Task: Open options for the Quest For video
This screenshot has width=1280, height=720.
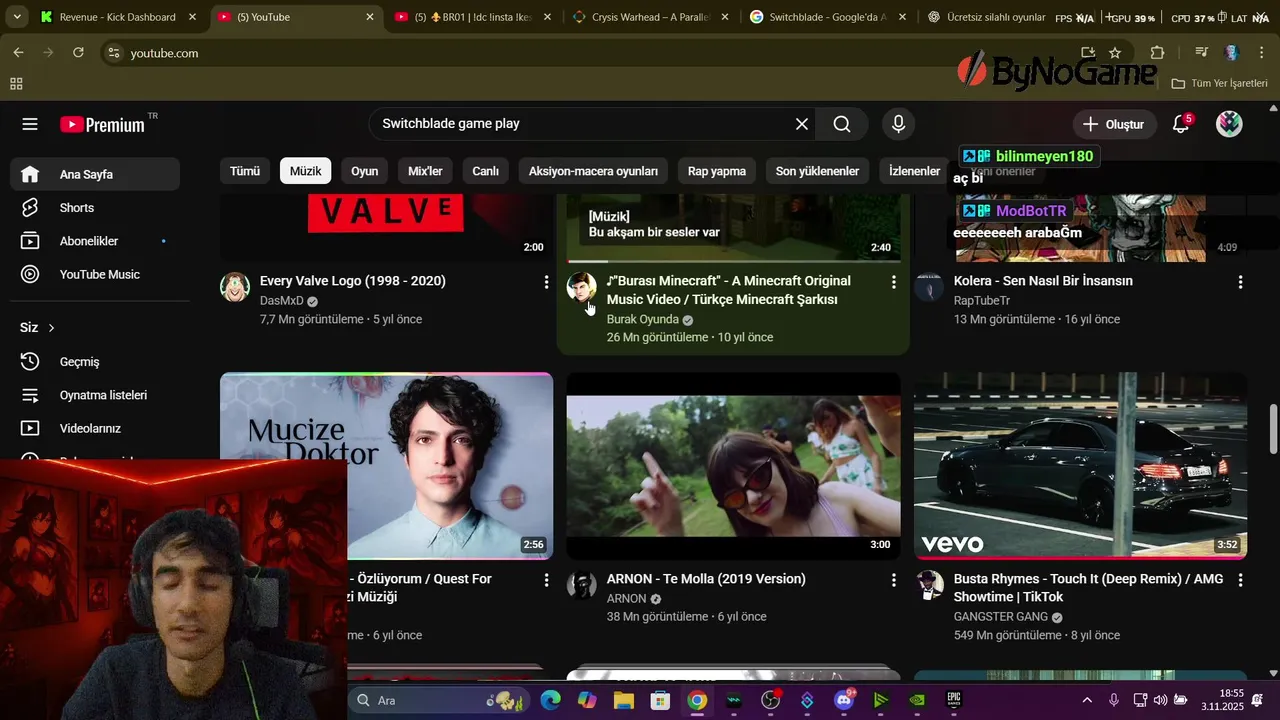Action: coord(546,580)
